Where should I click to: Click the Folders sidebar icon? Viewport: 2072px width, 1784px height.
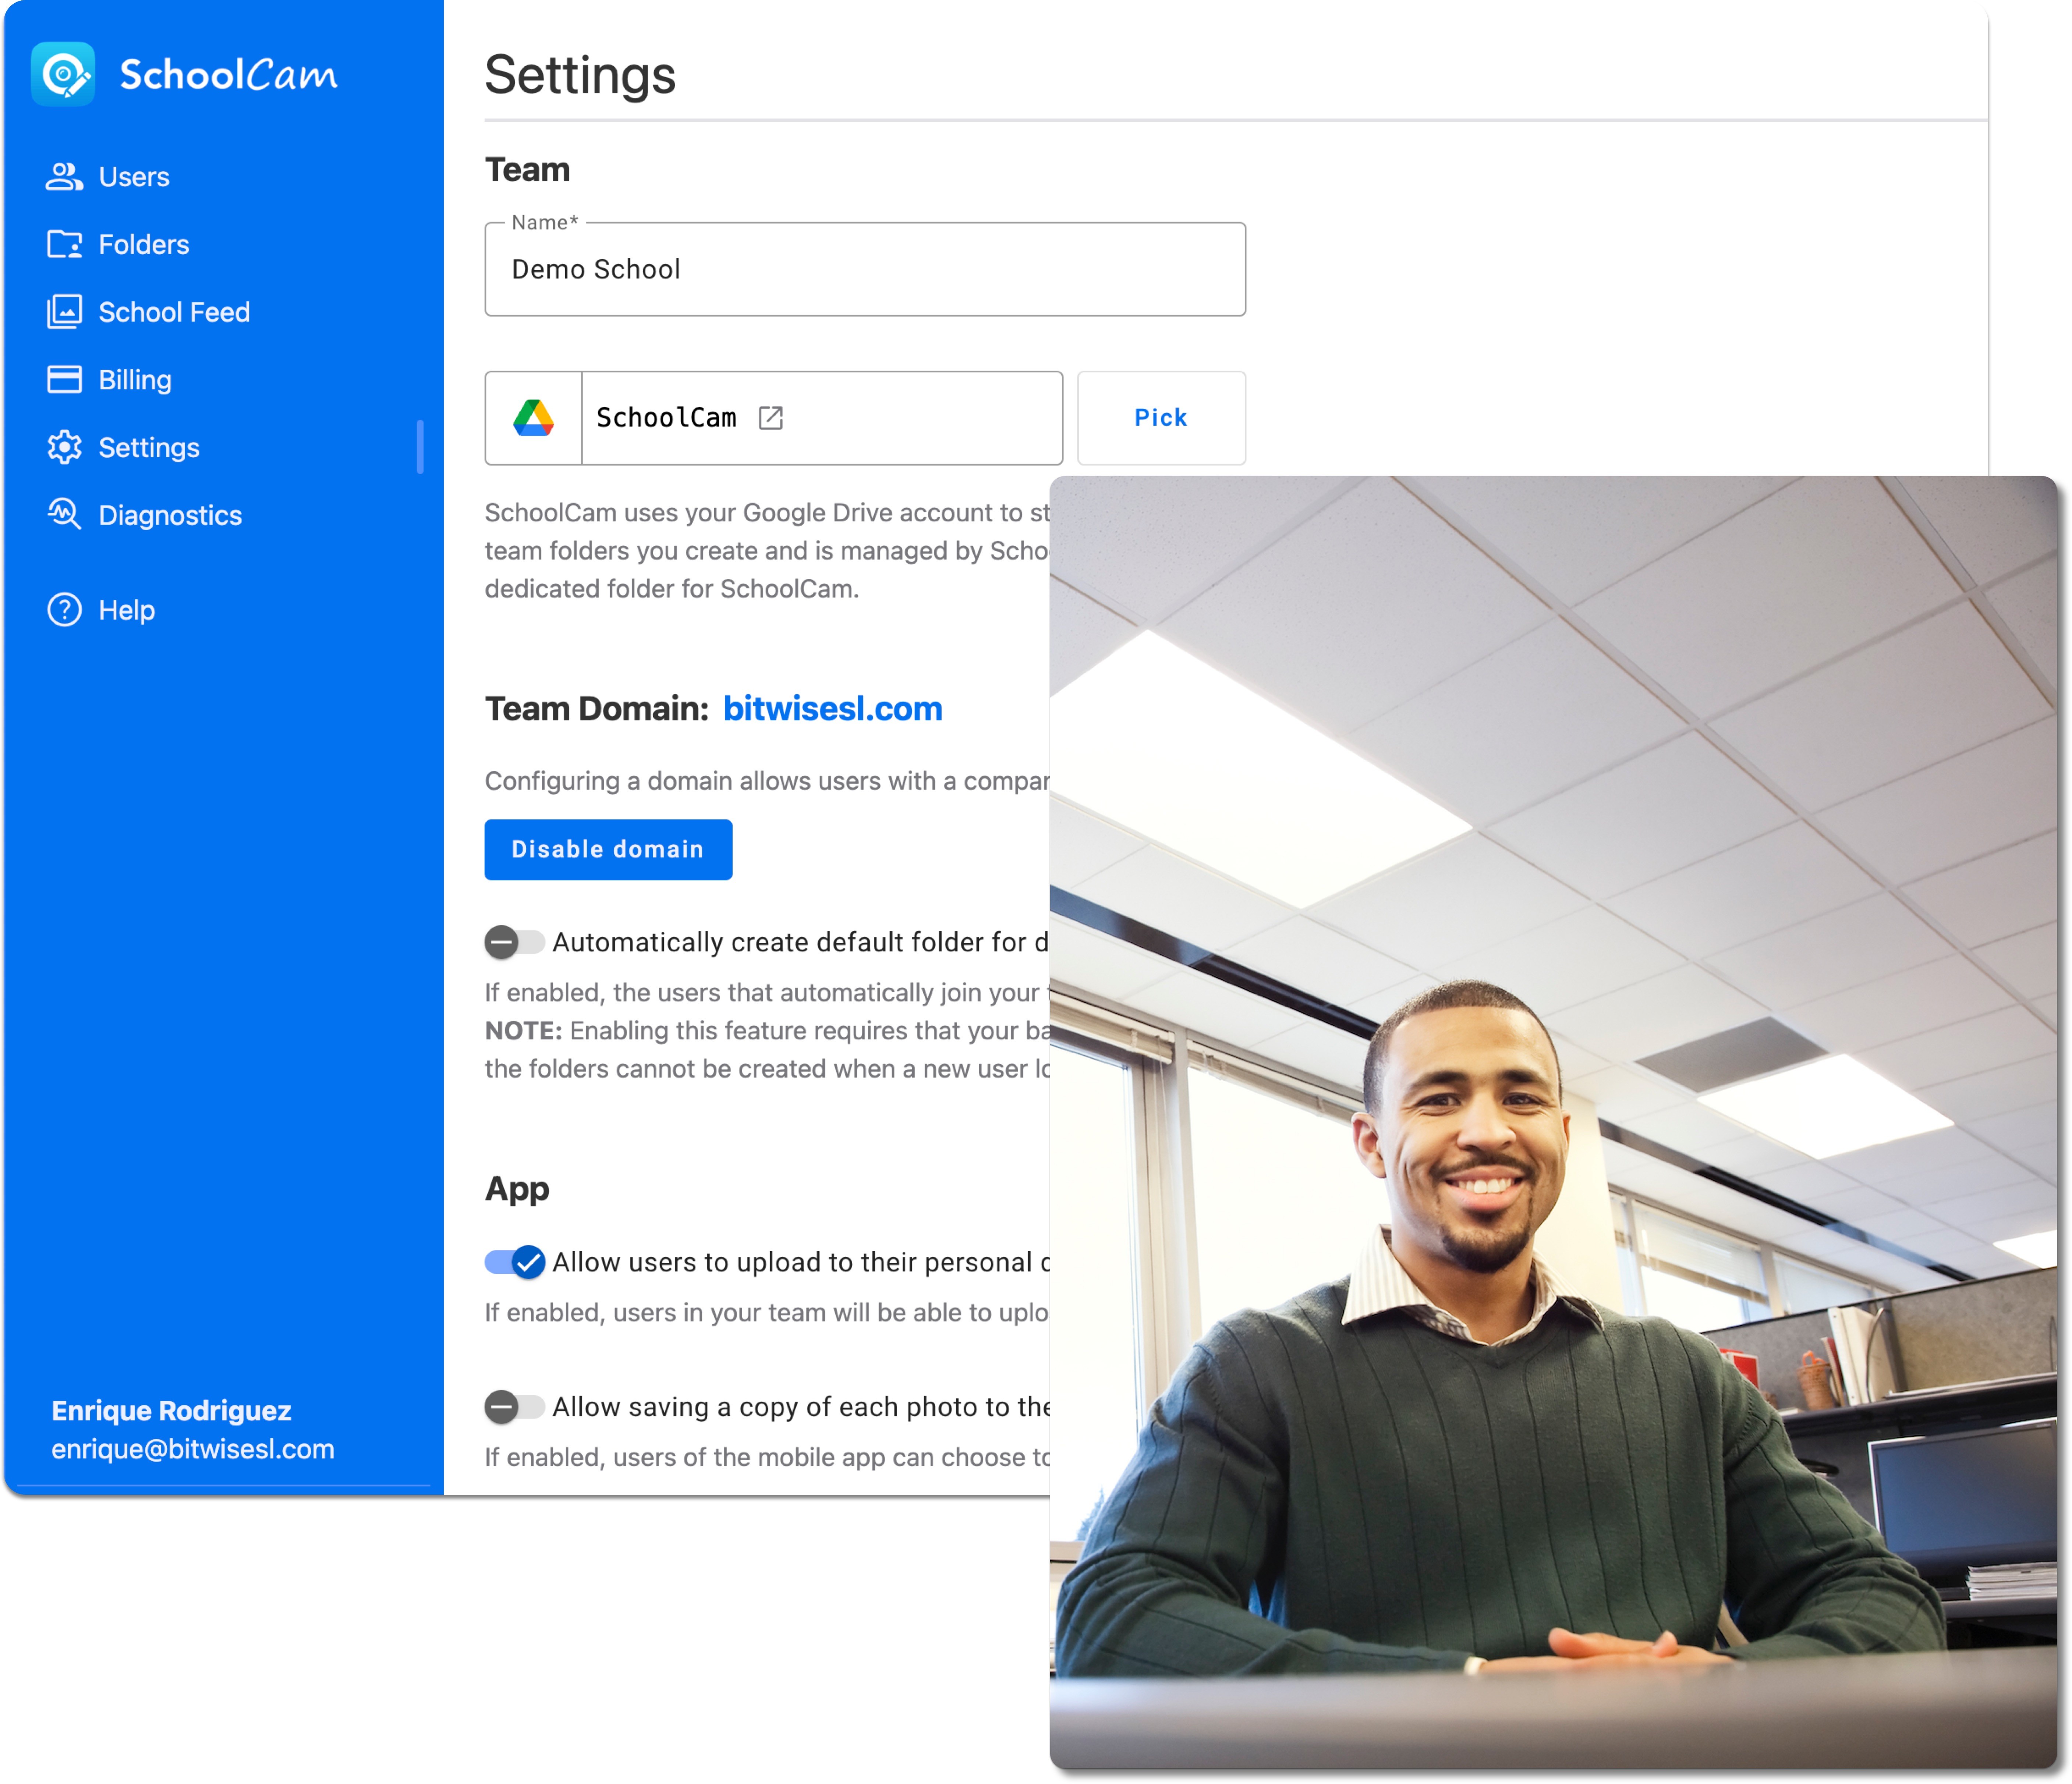(64, 244)
